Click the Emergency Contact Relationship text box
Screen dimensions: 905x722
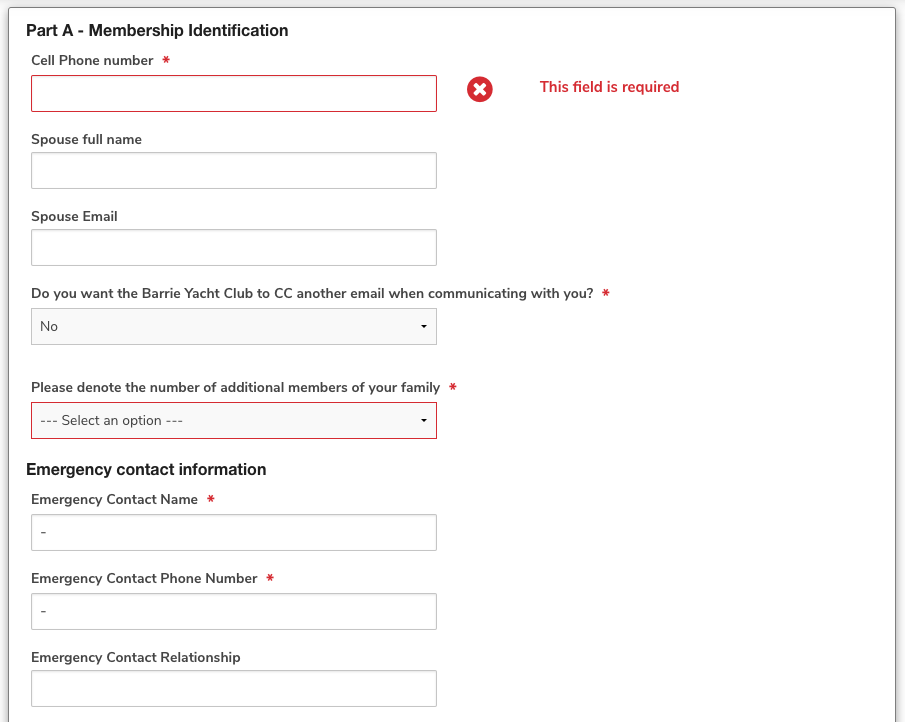(233, 688)
